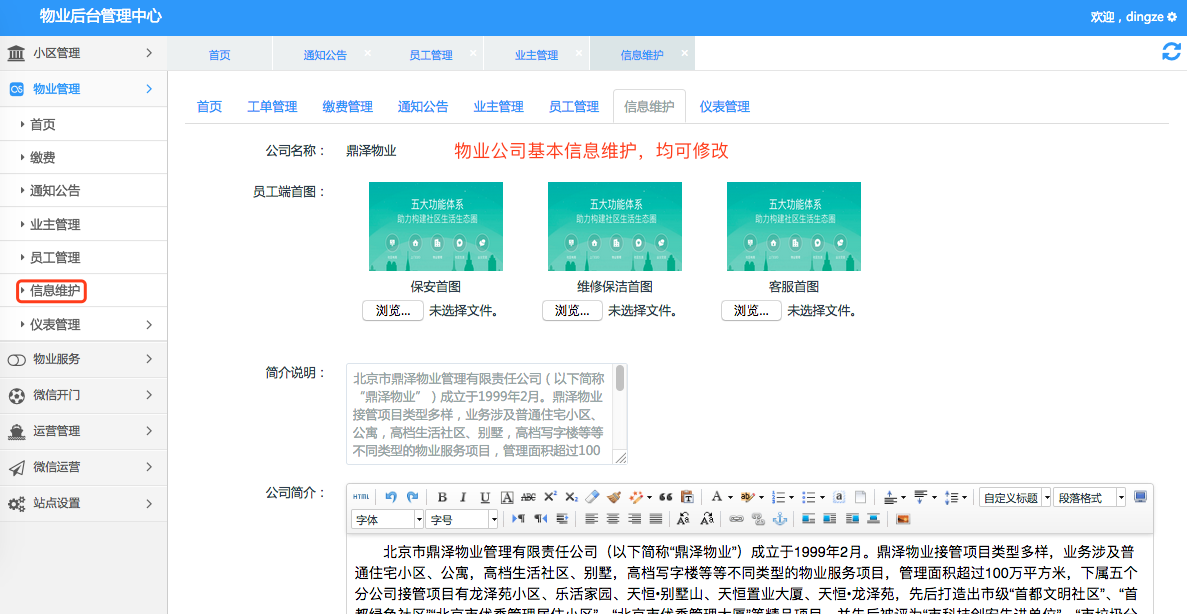
Task: Justify the paragraph text
Action: (656, 519)
